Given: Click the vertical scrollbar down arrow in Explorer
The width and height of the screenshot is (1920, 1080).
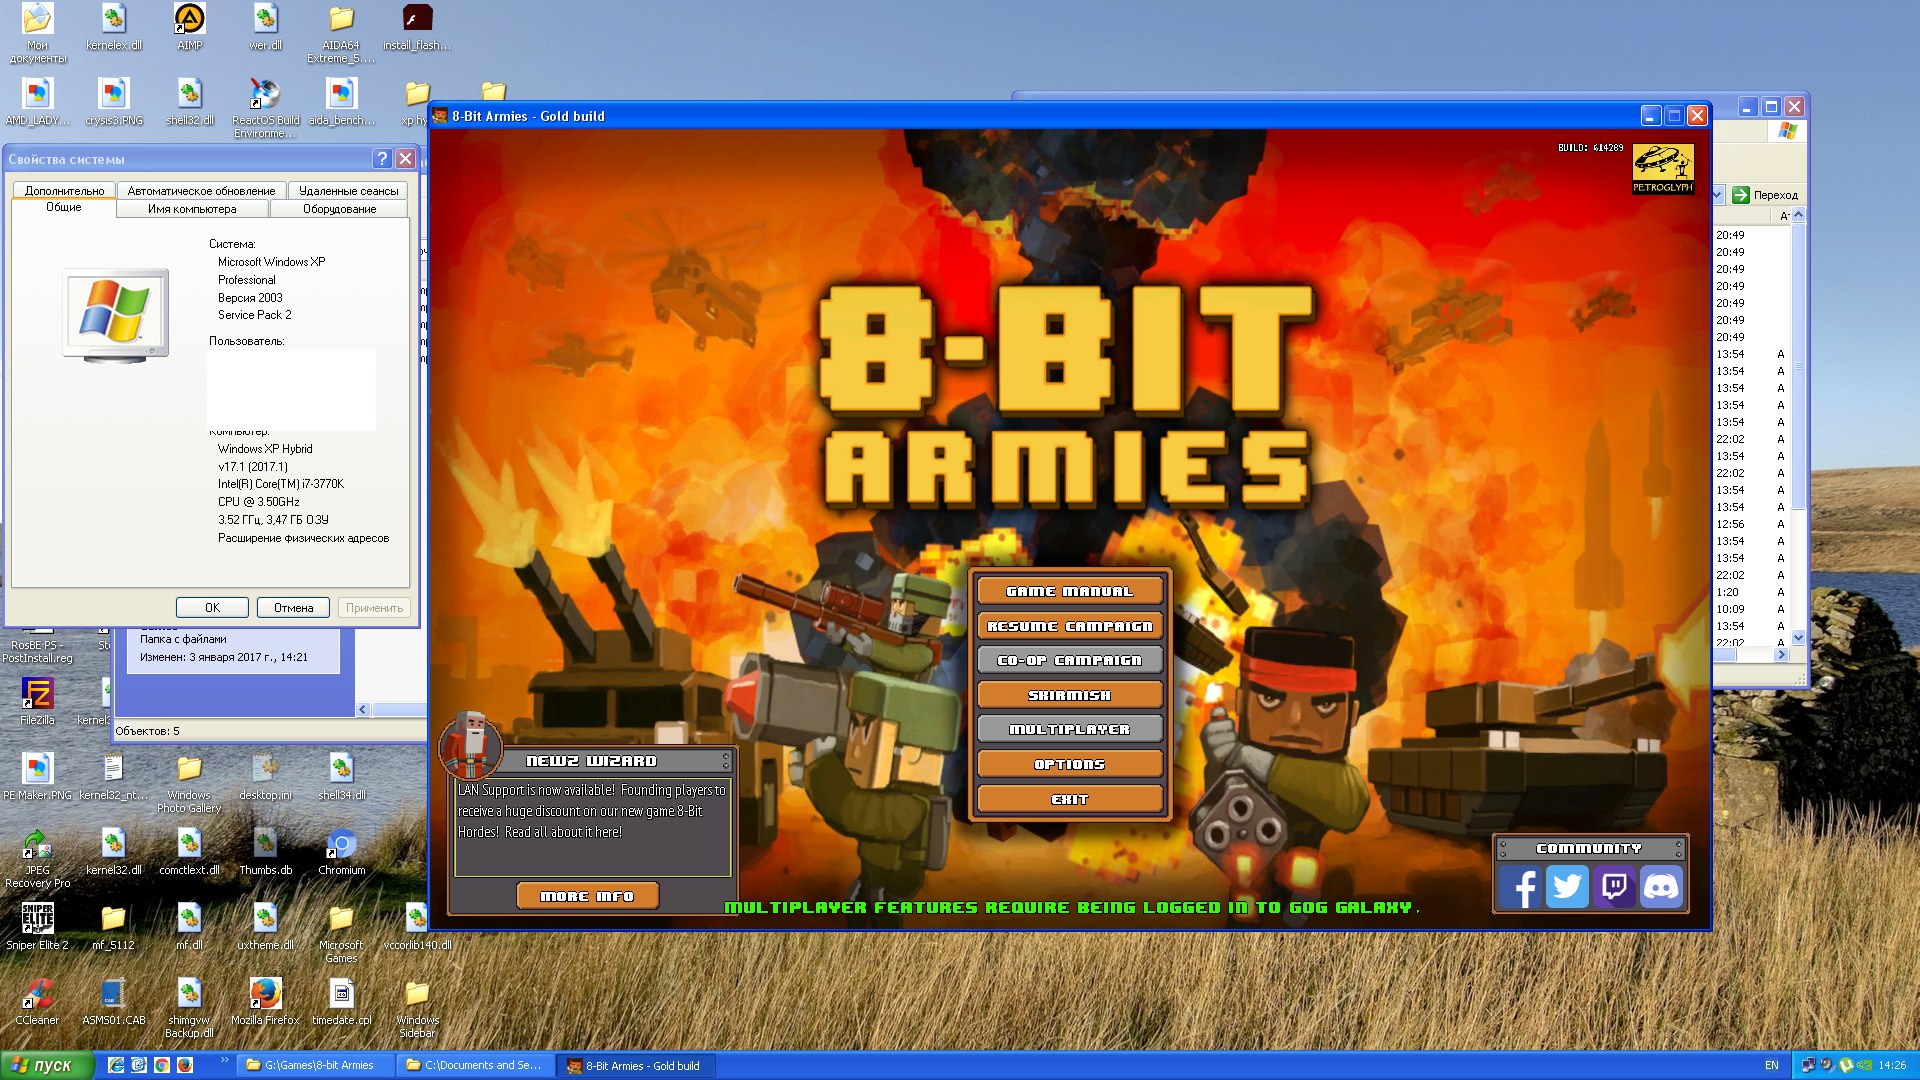Looking at the screenshot, I should click(x=1798, y=637).
